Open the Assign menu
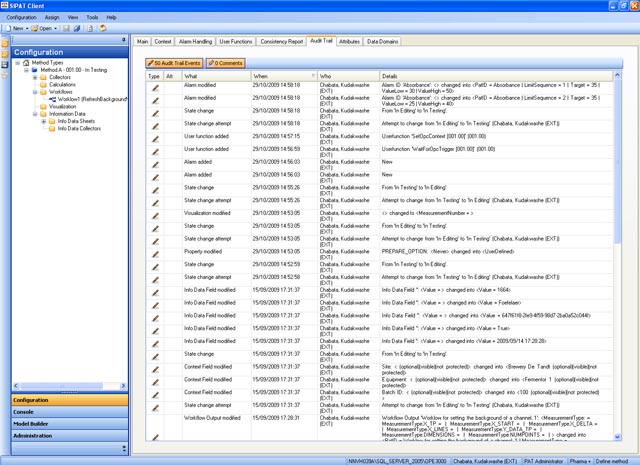640x465 pixels. [x=52, y=17]
